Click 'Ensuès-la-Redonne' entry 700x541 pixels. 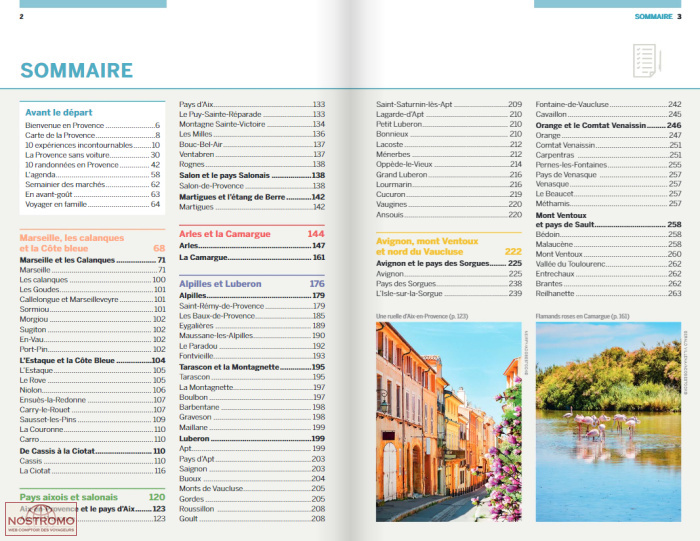pos(92,400)
